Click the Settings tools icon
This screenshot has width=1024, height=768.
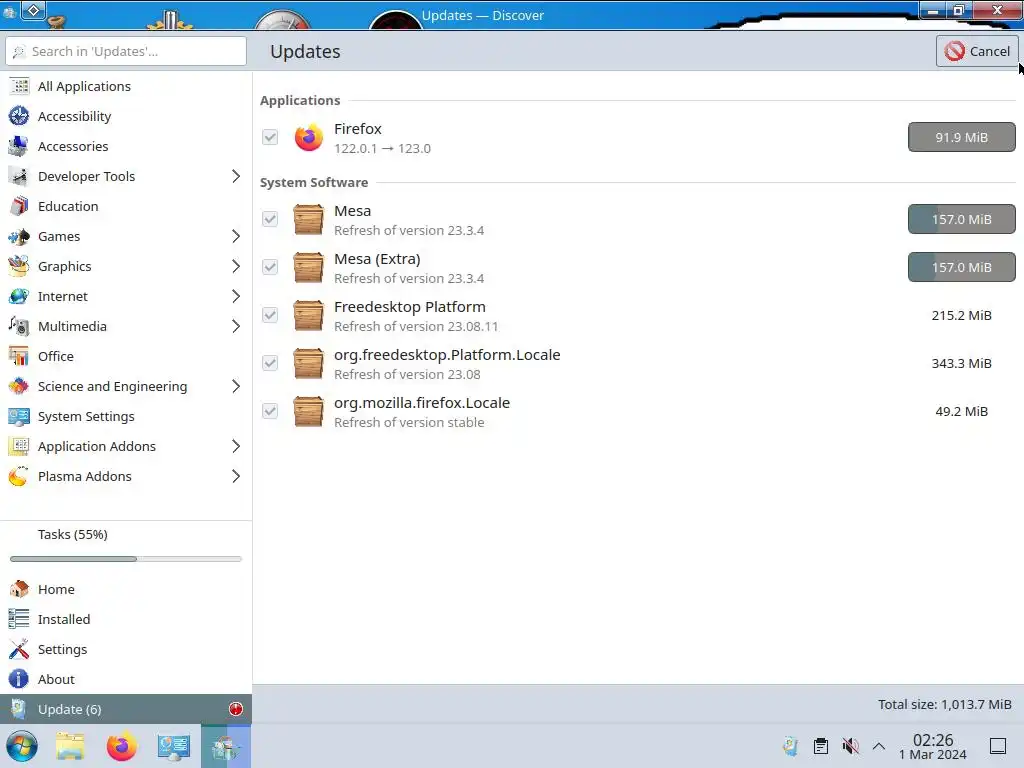coord(19,649)
